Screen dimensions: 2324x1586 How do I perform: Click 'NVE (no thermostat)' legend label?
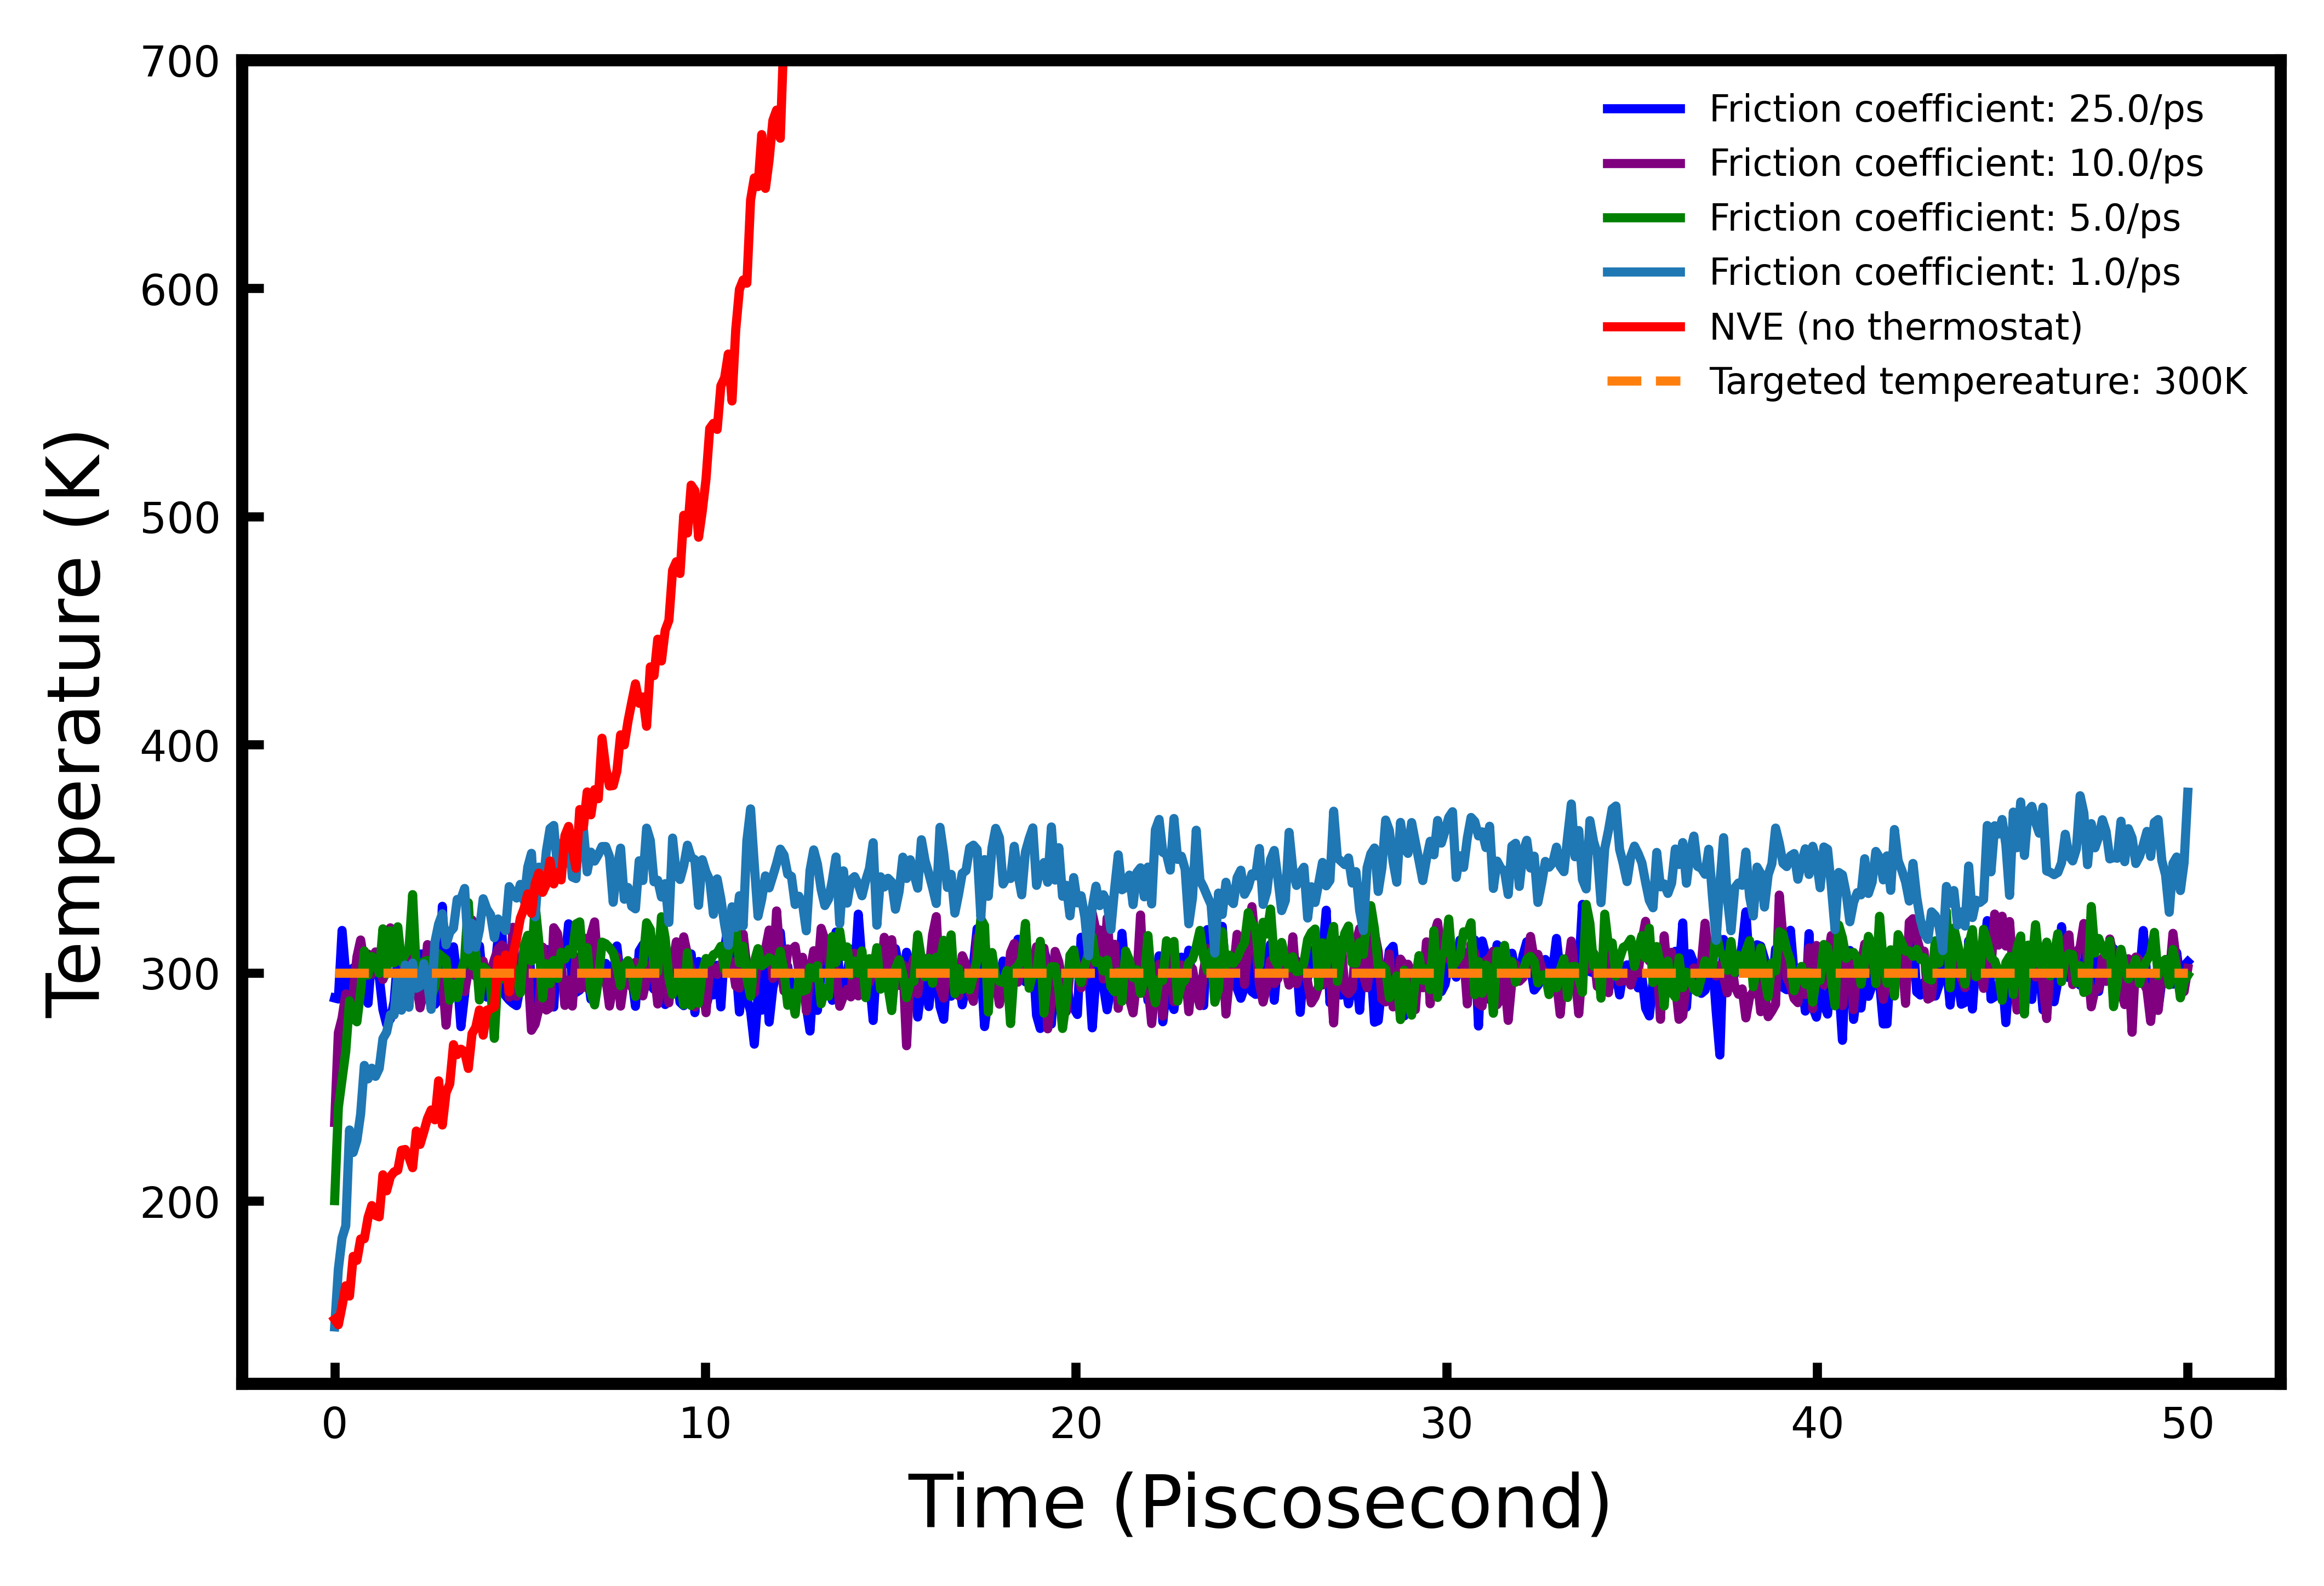pos(1895,327)
